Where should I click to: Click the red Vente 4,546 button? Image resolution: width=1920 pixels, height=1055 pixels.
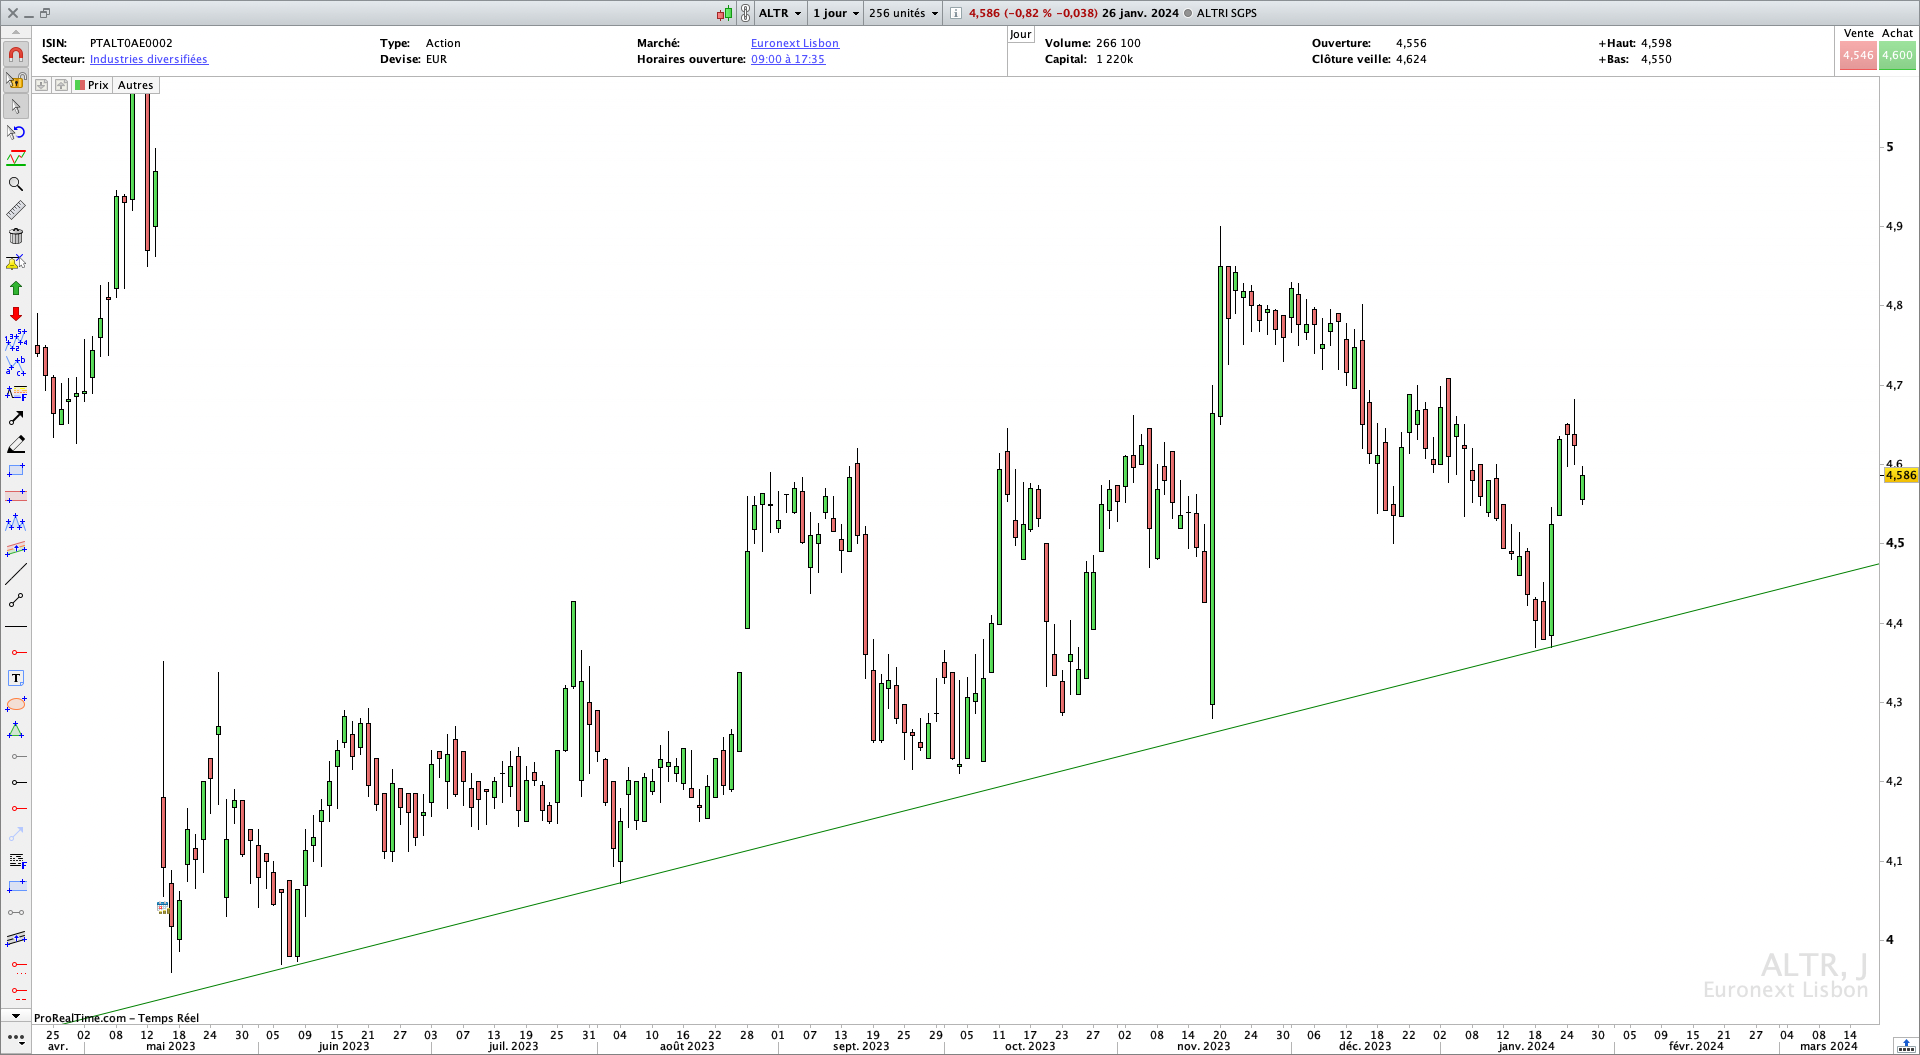[x=1858, y=55]
